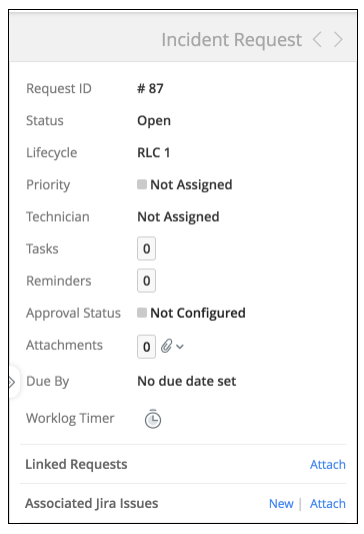Set priority via Not Assigned text
The image size is (364, 534).
(x=191, y=185)
